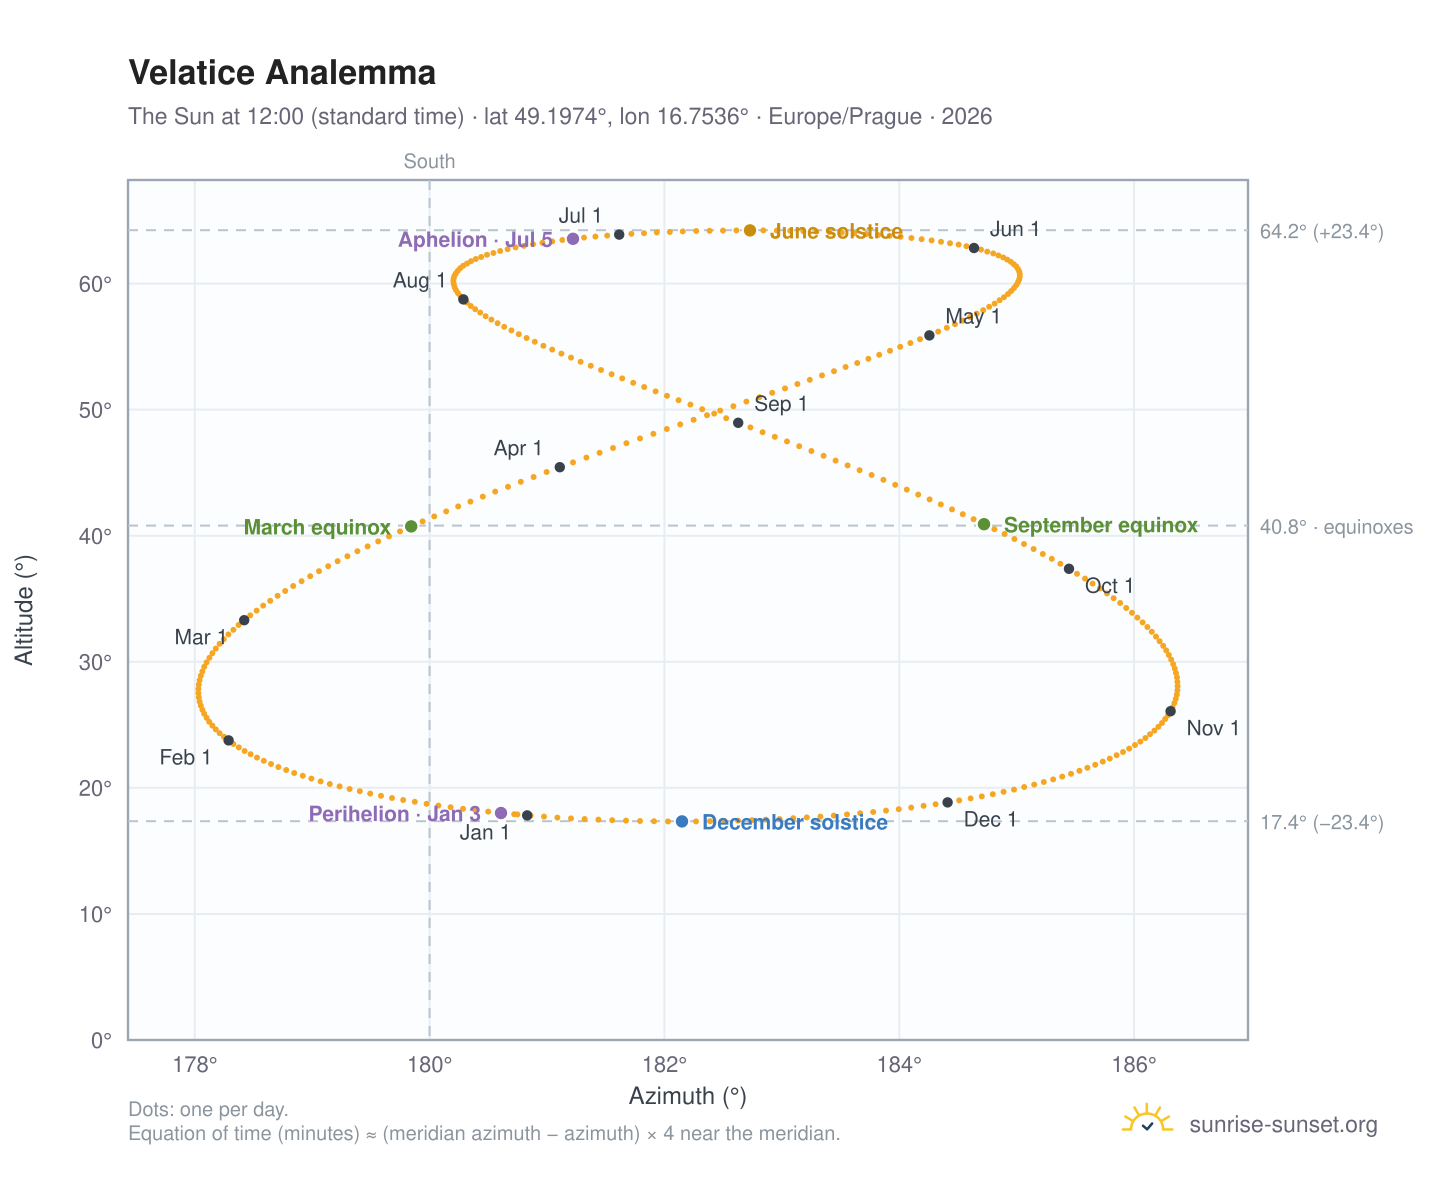The image size is (1448, 1188).
Task: Click the 'Equation of time' footnote
Action: (484, 1134)
